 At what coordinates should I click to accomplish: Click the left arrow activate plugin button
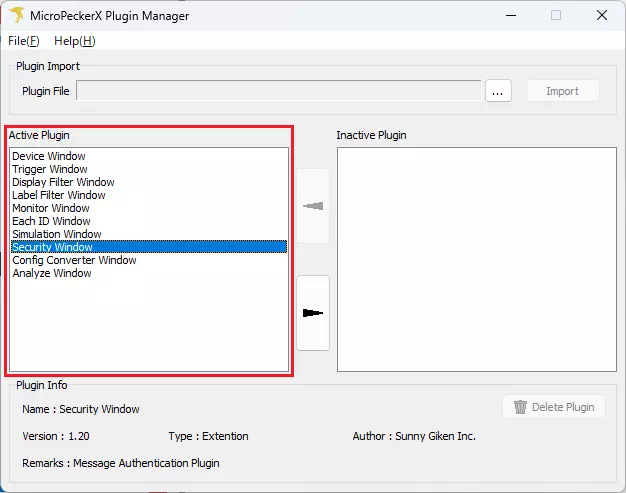(x=313, y=206)
